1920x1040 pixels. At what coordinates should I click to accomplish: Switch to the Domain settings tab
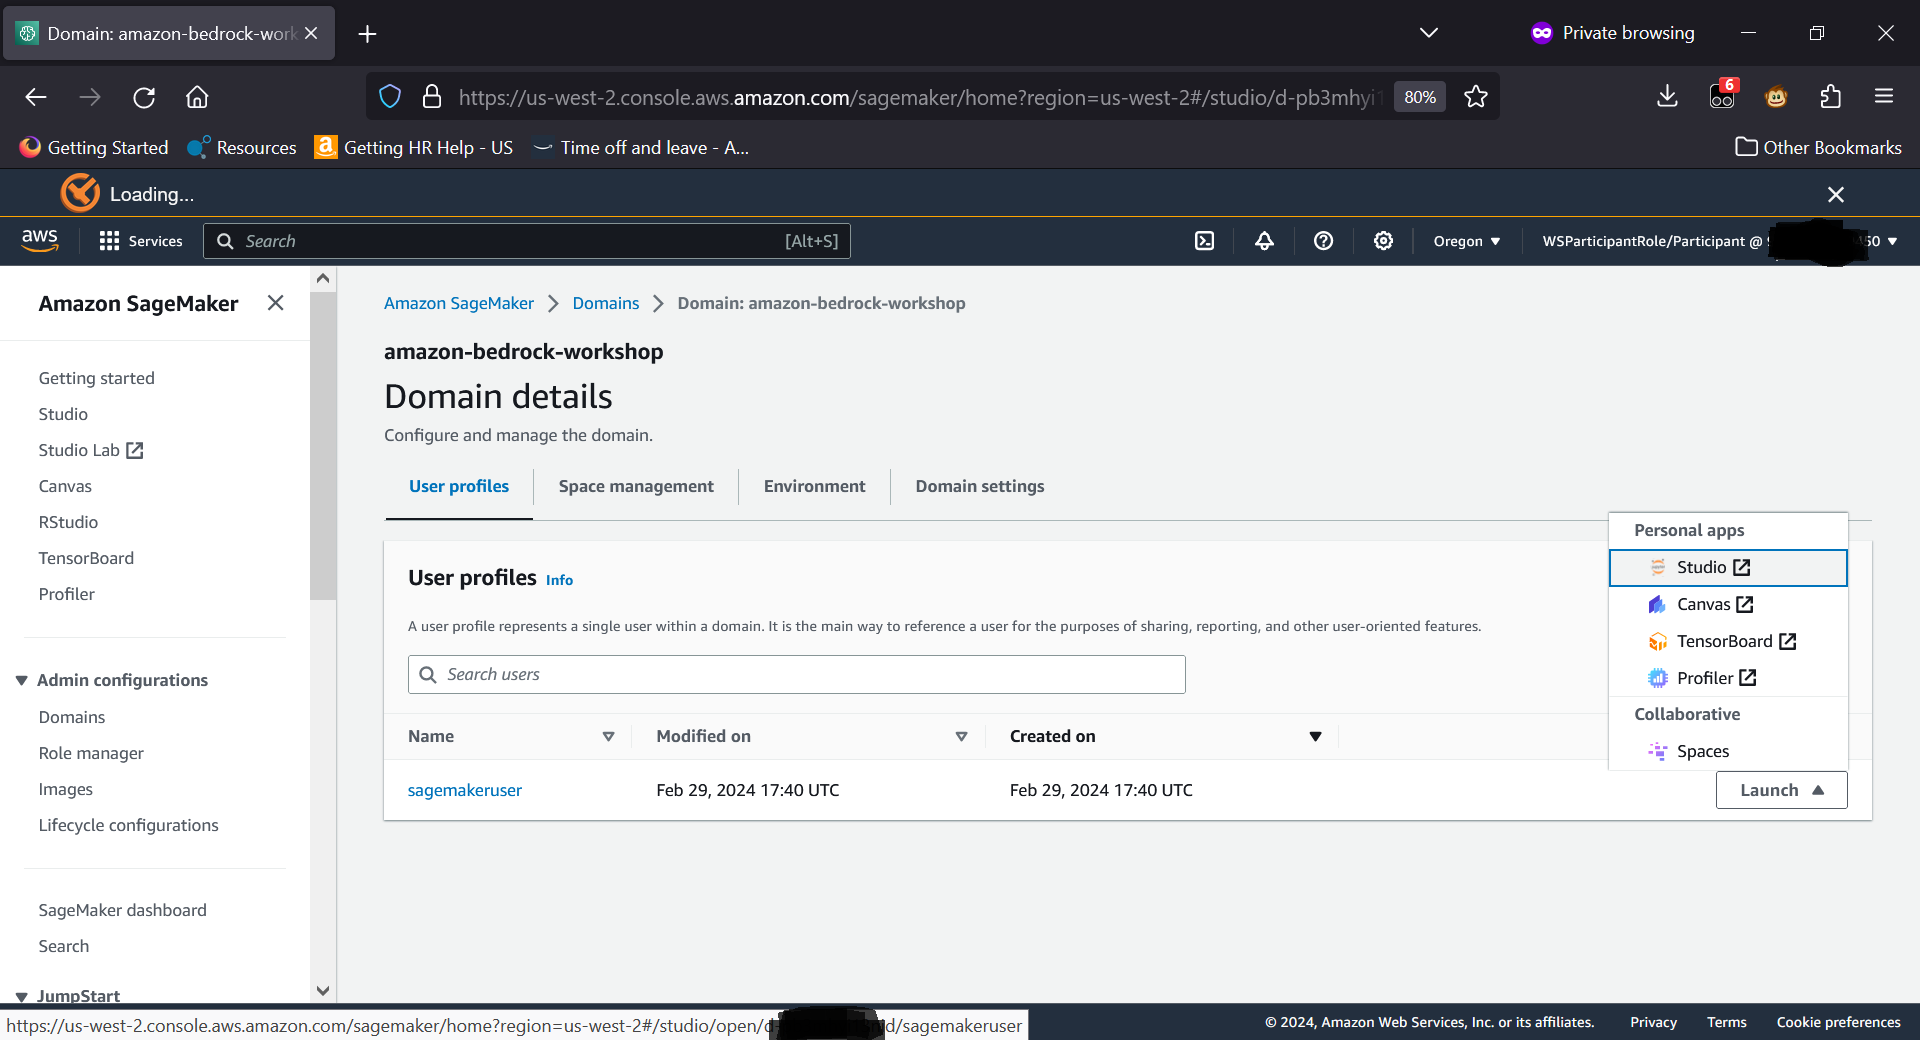click(x=980, y=486)
